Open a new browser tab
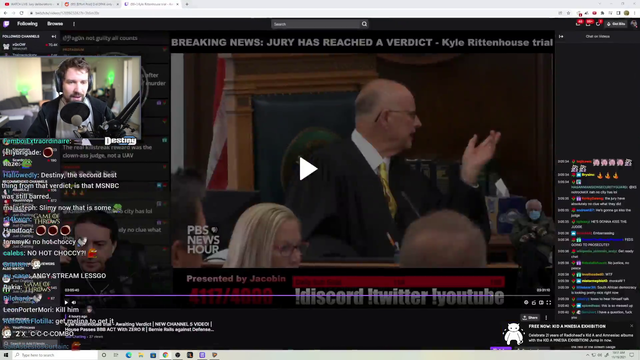The height and width of the screenshot is (360, 640). tap(187, 4)
